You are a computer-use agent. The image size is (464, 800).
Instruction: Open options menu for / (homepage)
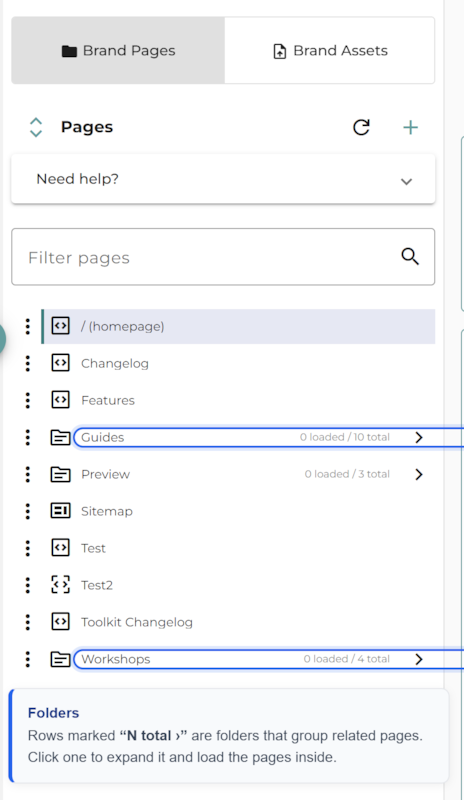(x=28, y=327)
